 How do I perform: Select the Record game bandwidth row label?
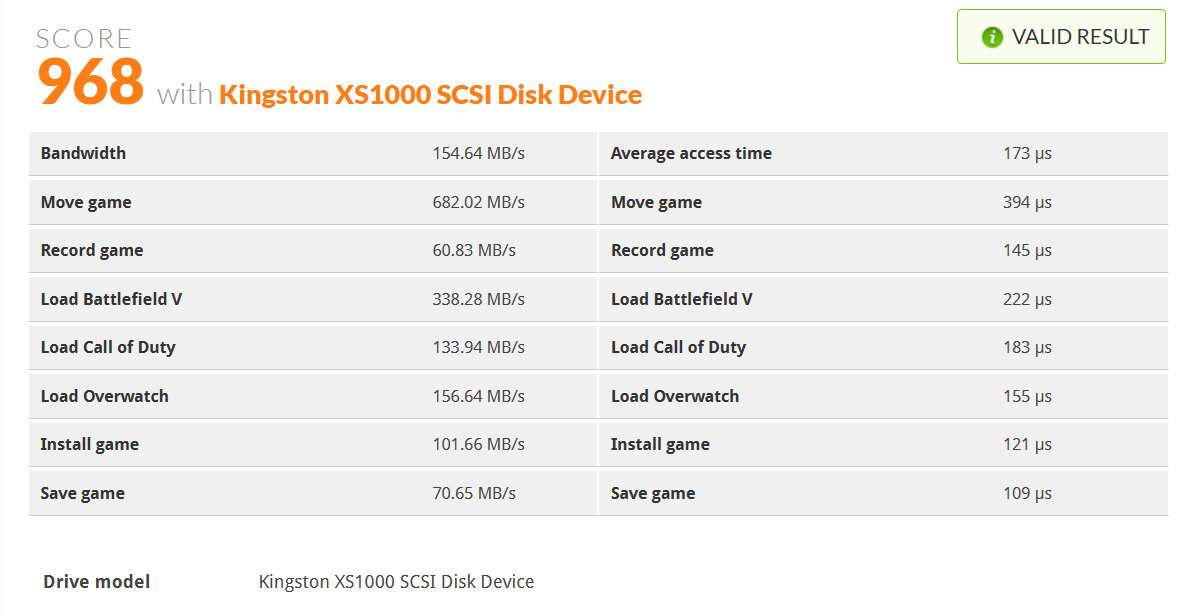[x=92, y=251]
